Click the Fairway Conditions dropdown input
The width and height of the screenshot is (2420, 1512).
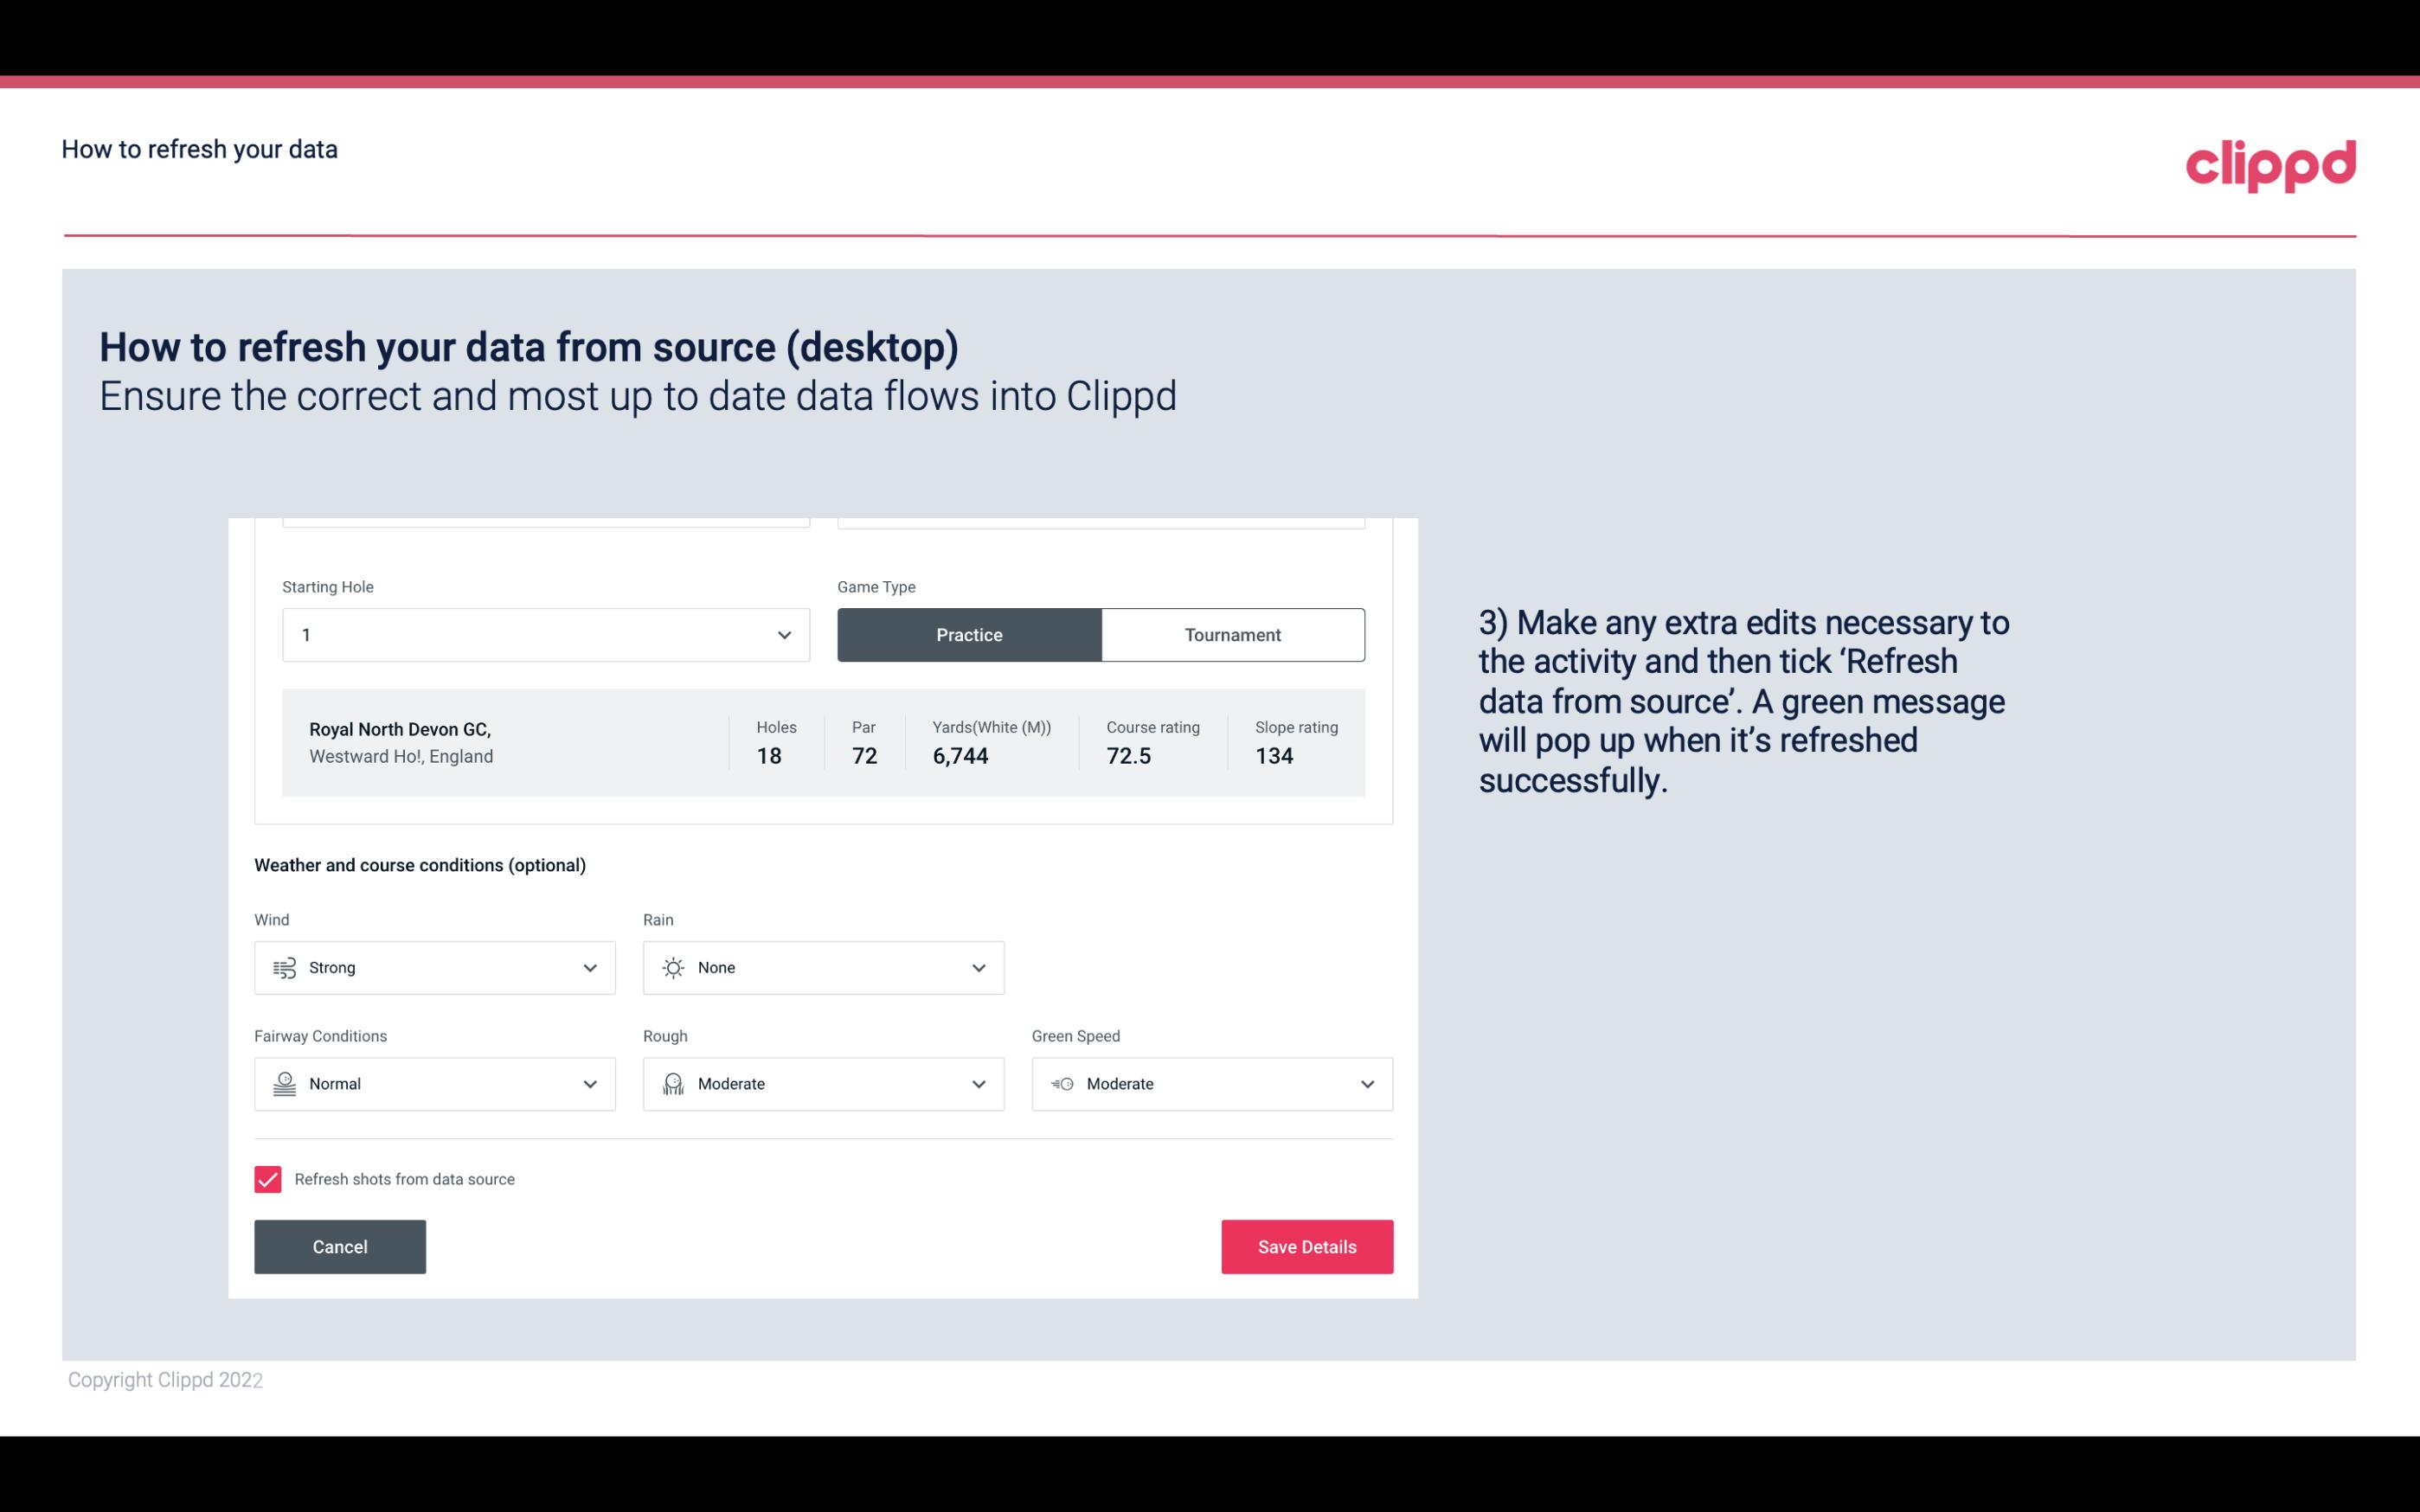[x=433, y=1084]
